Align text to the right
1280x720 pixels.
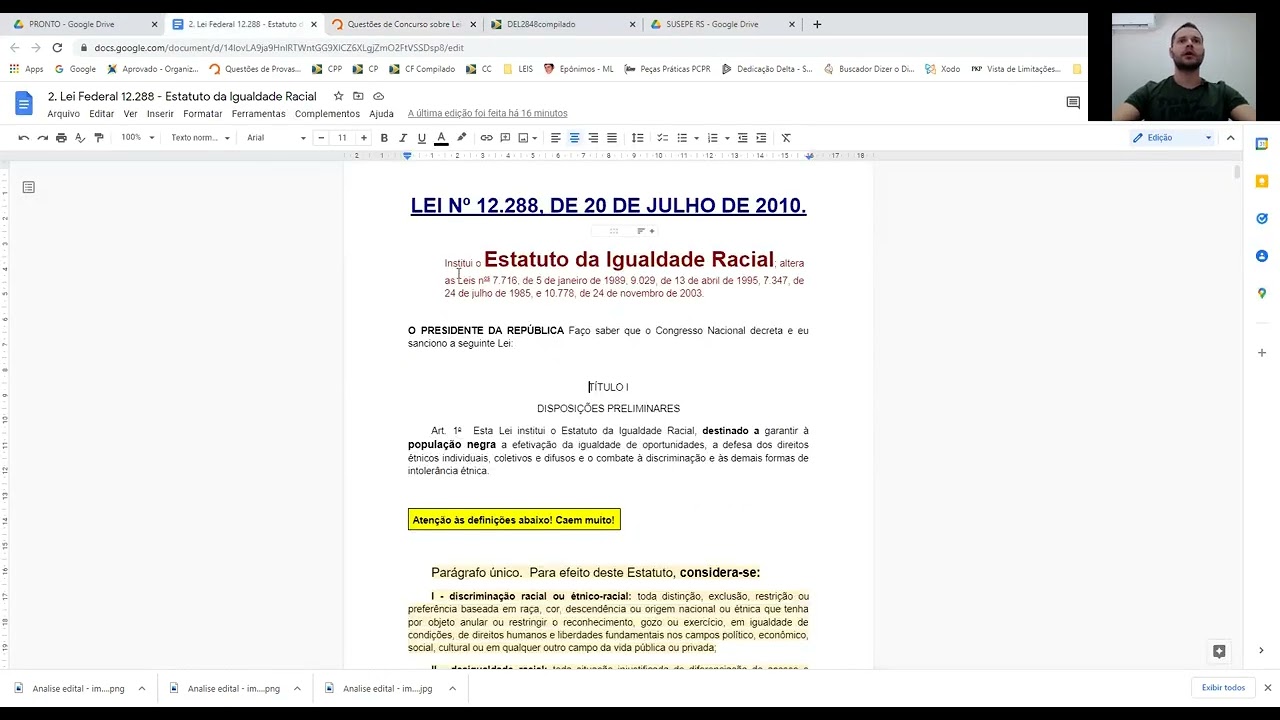pyautogui.click(x=593, y=138)
